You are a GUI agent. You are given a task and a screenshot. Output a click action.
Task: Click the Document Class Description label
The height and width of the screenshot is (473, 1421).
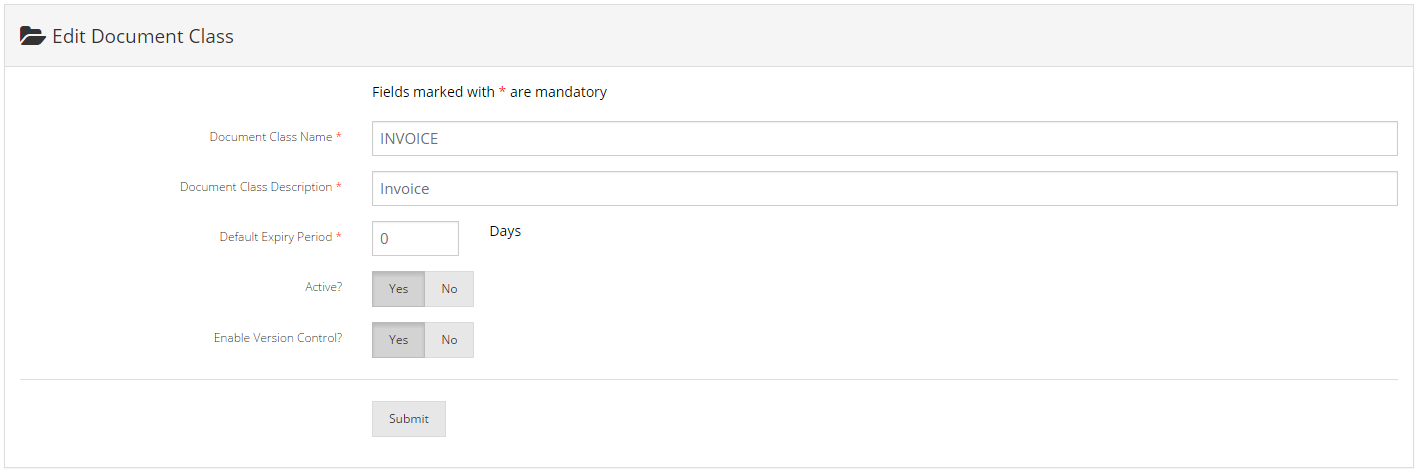256,187
